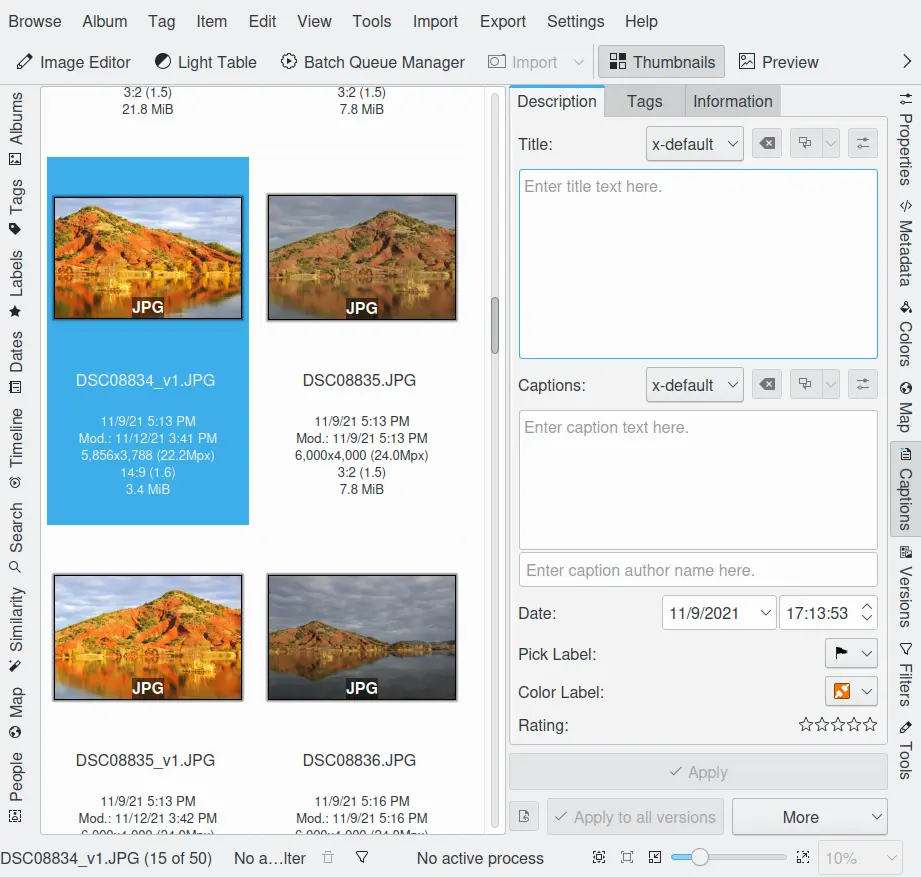Clear the Title text with the erase icon
Image resolution: width=921 pixels, height=877 pixels.
766,144
